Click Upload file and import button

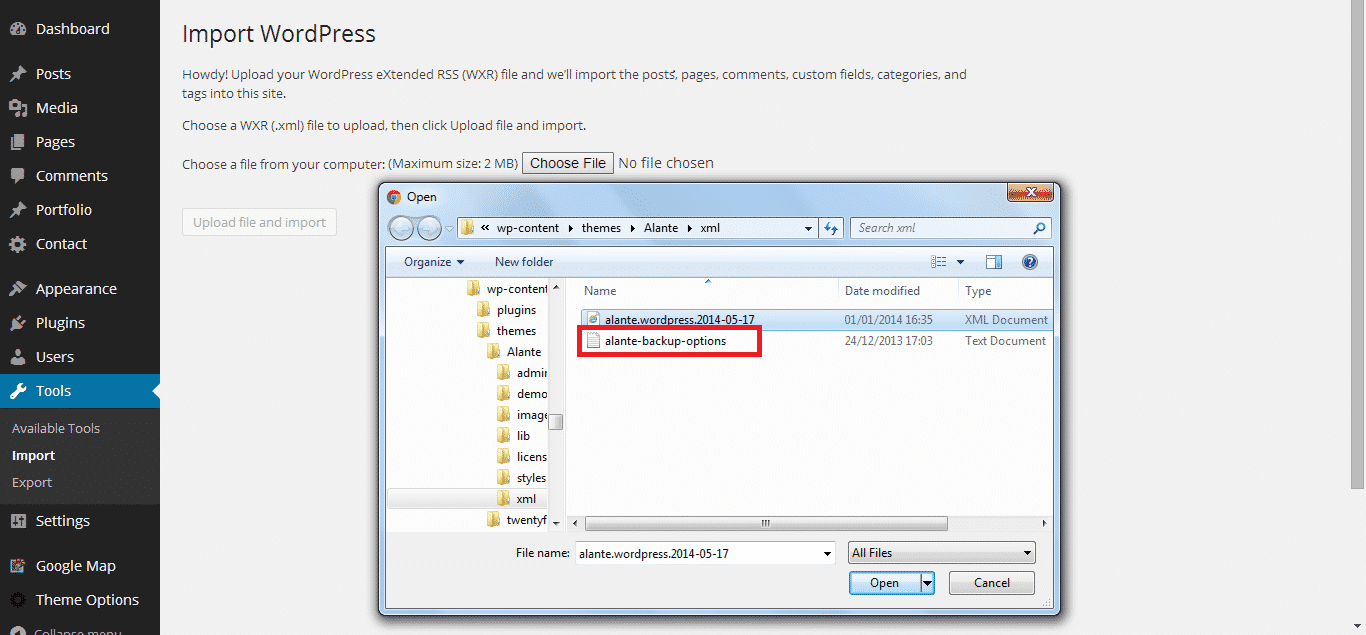point(259,222)
